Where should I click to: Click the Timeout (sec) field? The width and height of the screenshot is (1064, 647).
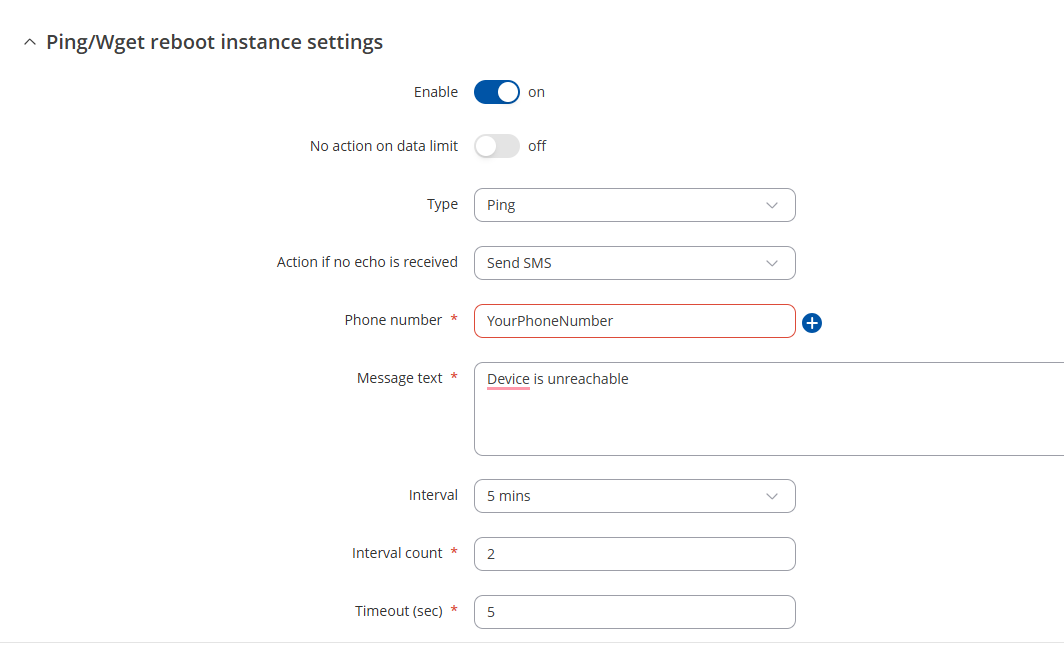[634, 612]
